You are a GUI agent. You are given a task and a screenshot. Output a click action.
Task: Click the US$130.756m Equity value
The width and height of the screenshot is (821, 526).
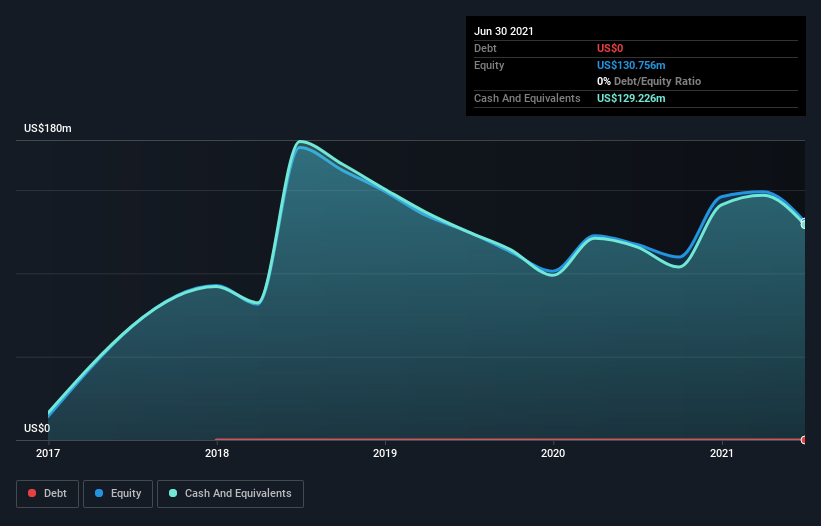pos(631,65)
